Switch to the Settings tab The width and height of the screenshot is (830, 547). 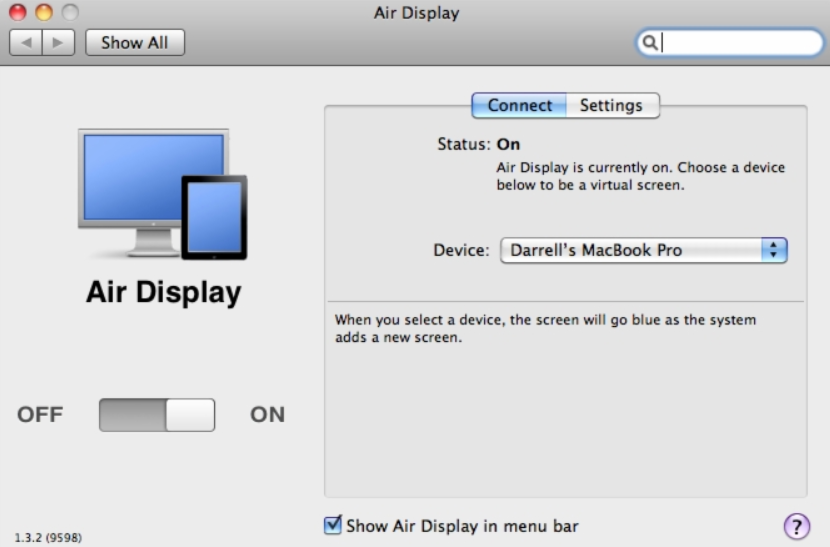click(x=612, y=105)
